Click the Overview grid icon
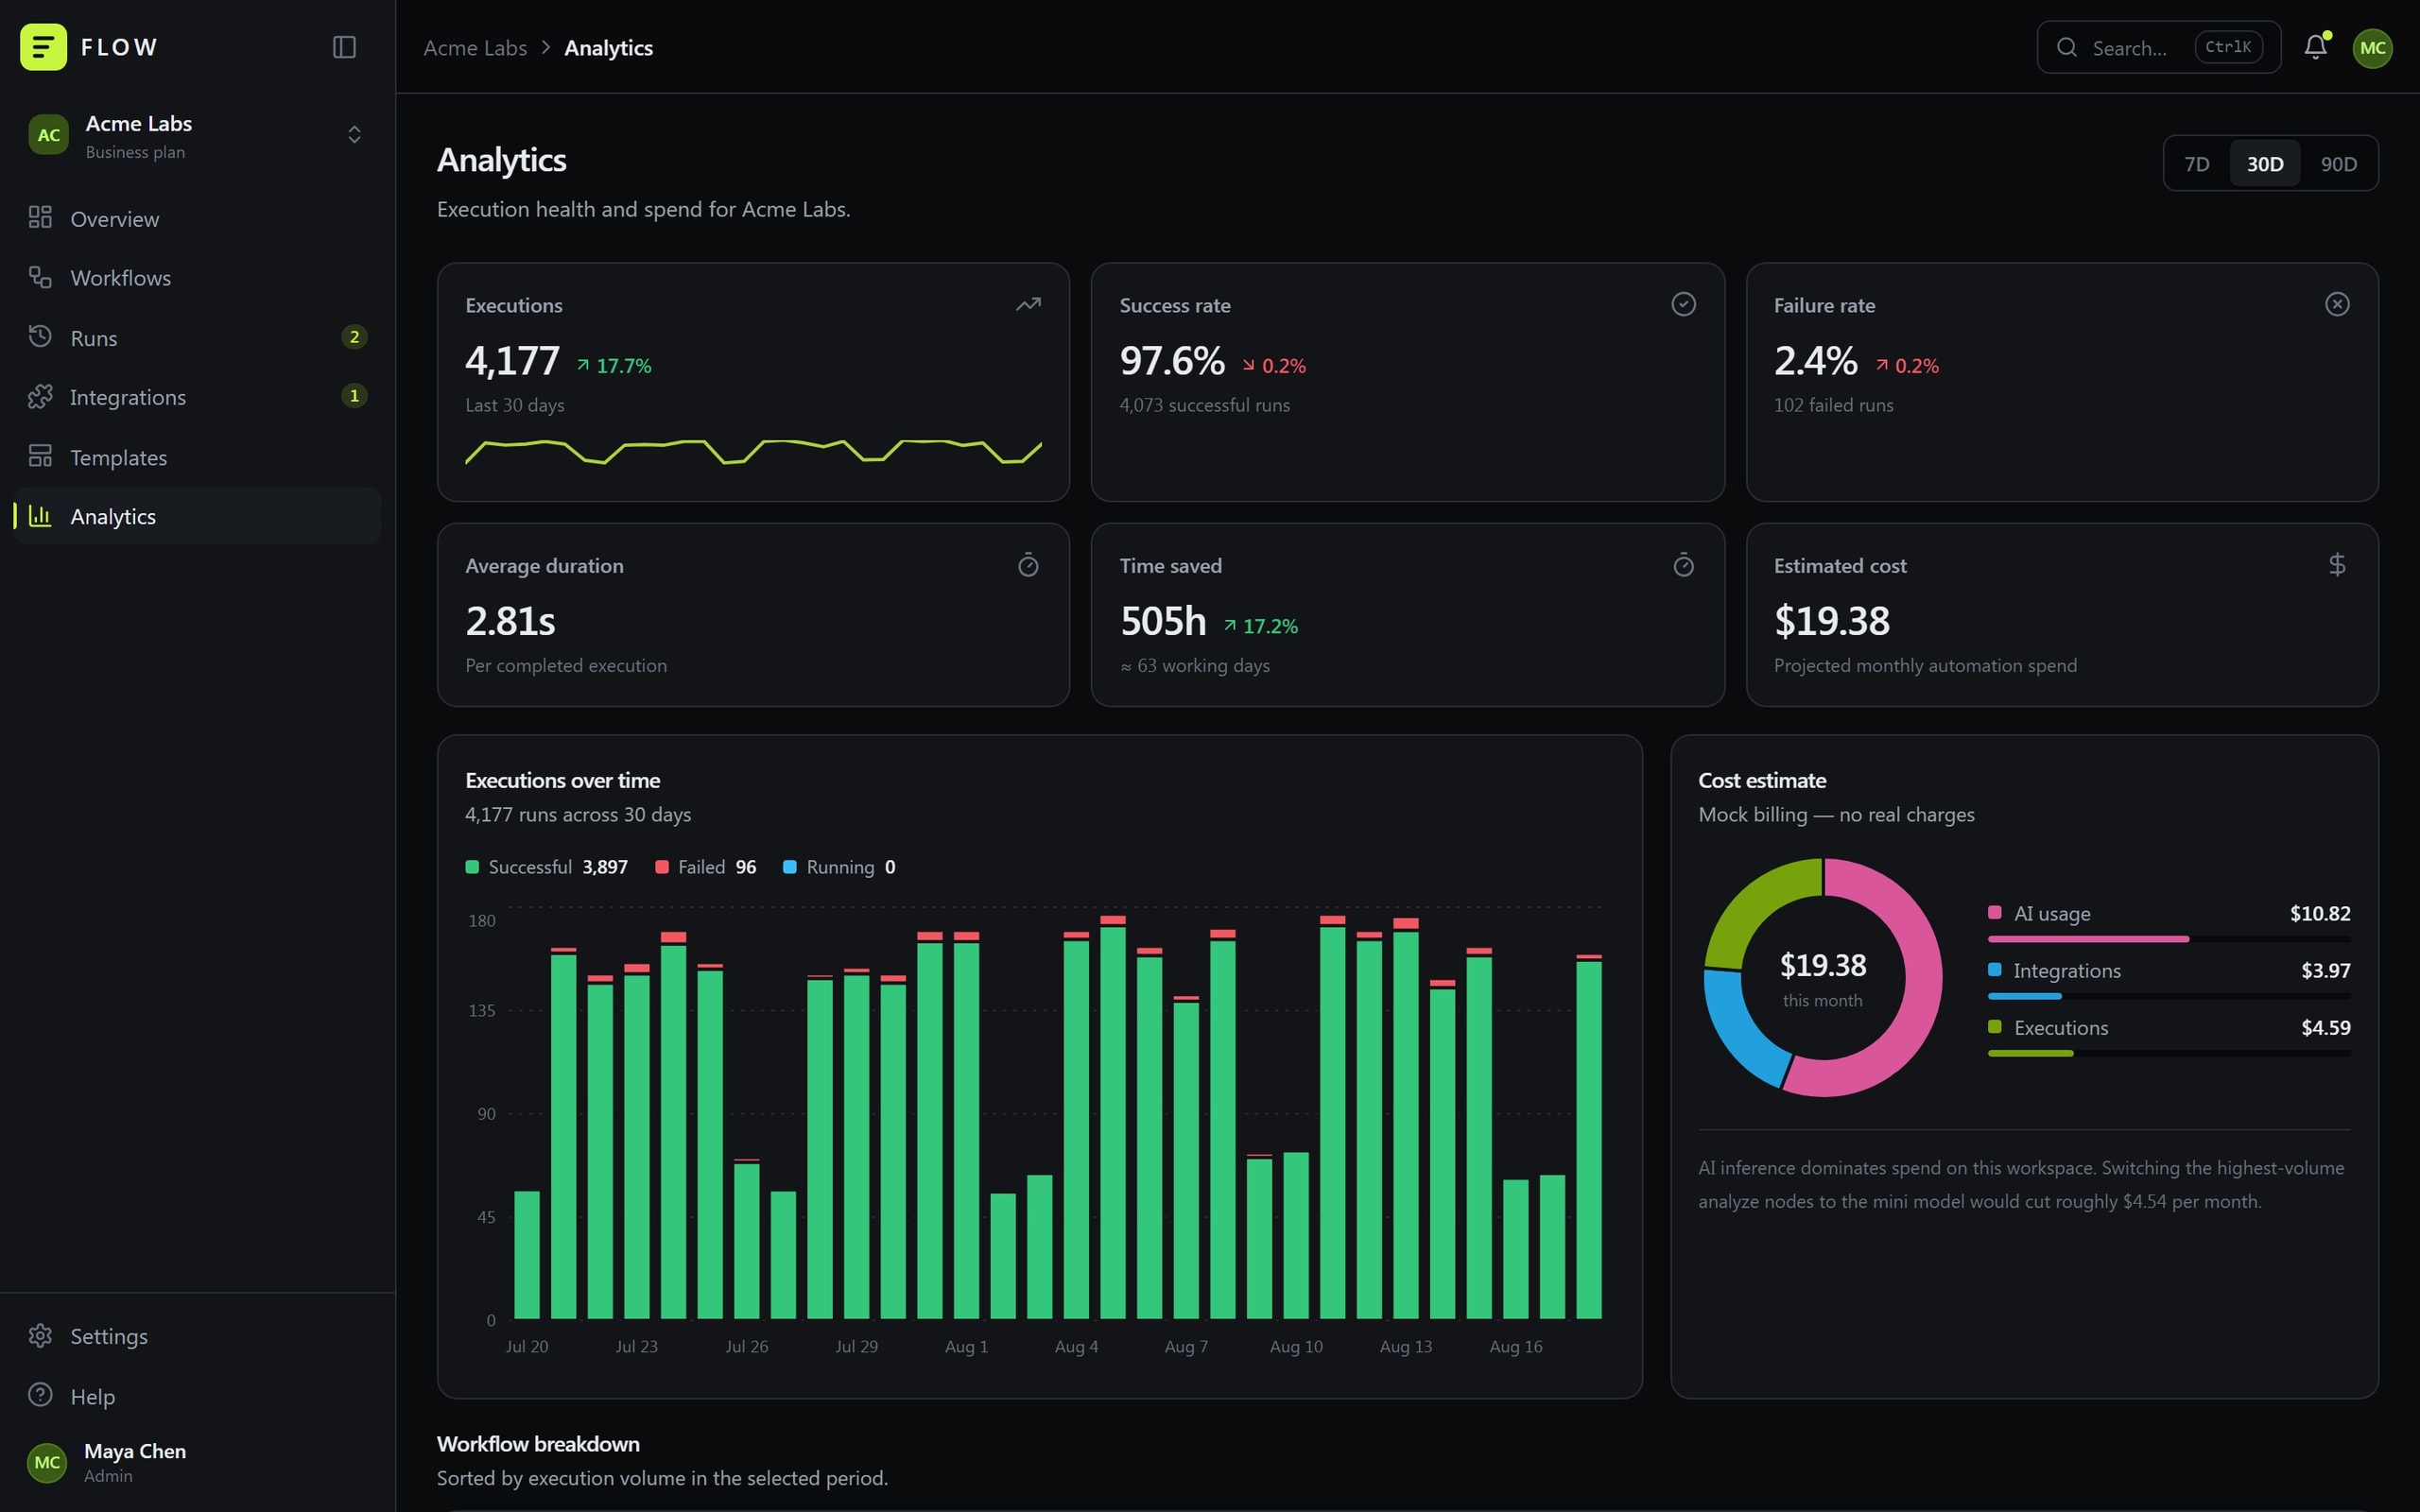 (x=40, y=218)
